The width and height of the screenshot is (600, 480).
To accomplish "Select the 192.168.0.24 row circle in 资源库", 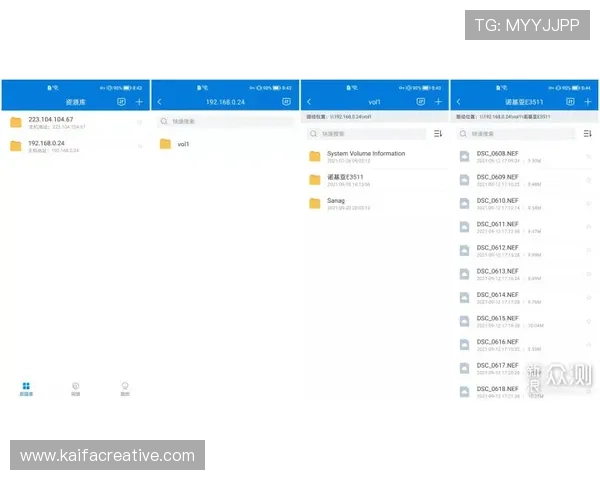I will (x=140, y=146).
